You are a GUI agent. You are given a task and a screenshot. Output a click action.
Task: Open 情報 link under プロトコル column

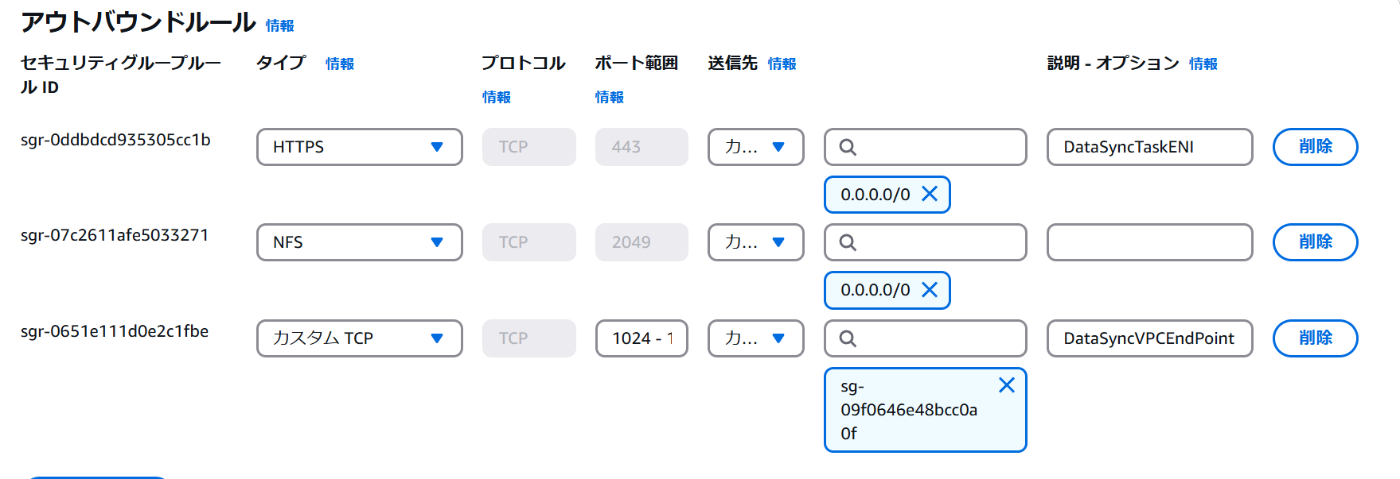[x=496, y=97]
